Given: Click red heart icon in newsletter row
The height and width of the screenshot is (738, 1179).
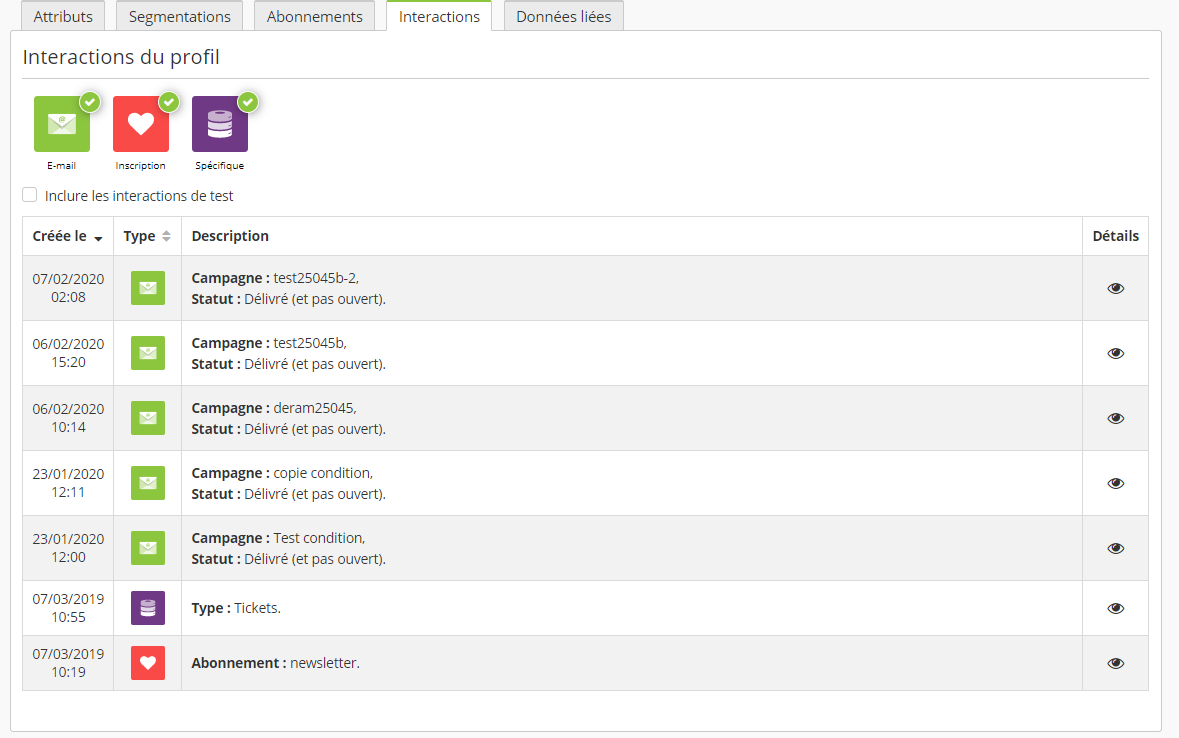Looking at the screenshot, I should click(x=148, y=663).
